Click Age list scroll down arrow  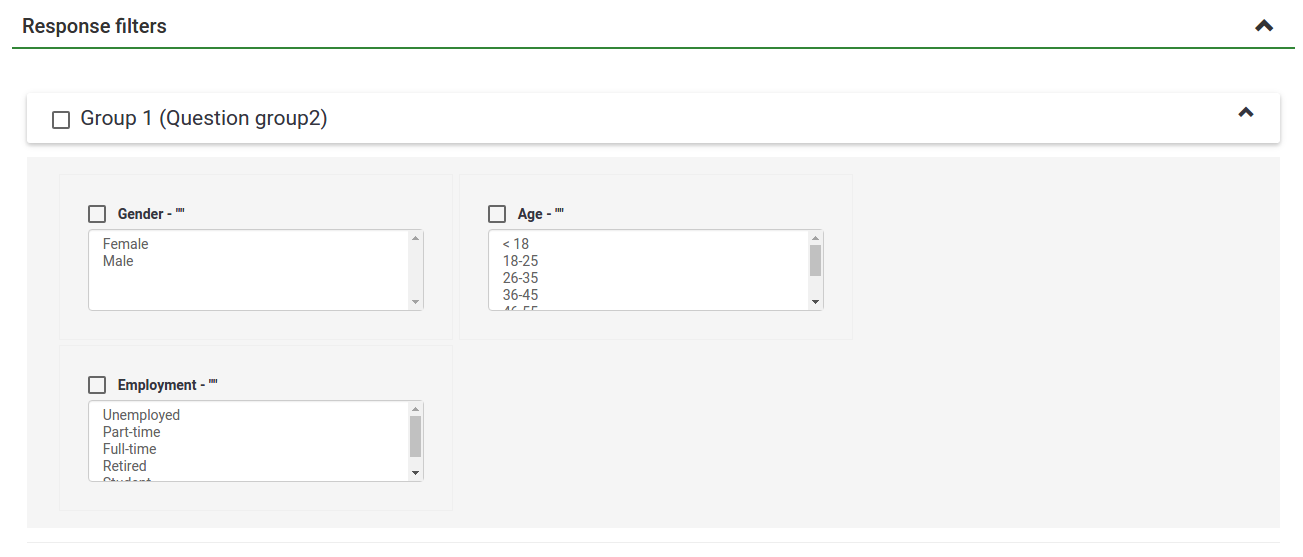[815, 301]
